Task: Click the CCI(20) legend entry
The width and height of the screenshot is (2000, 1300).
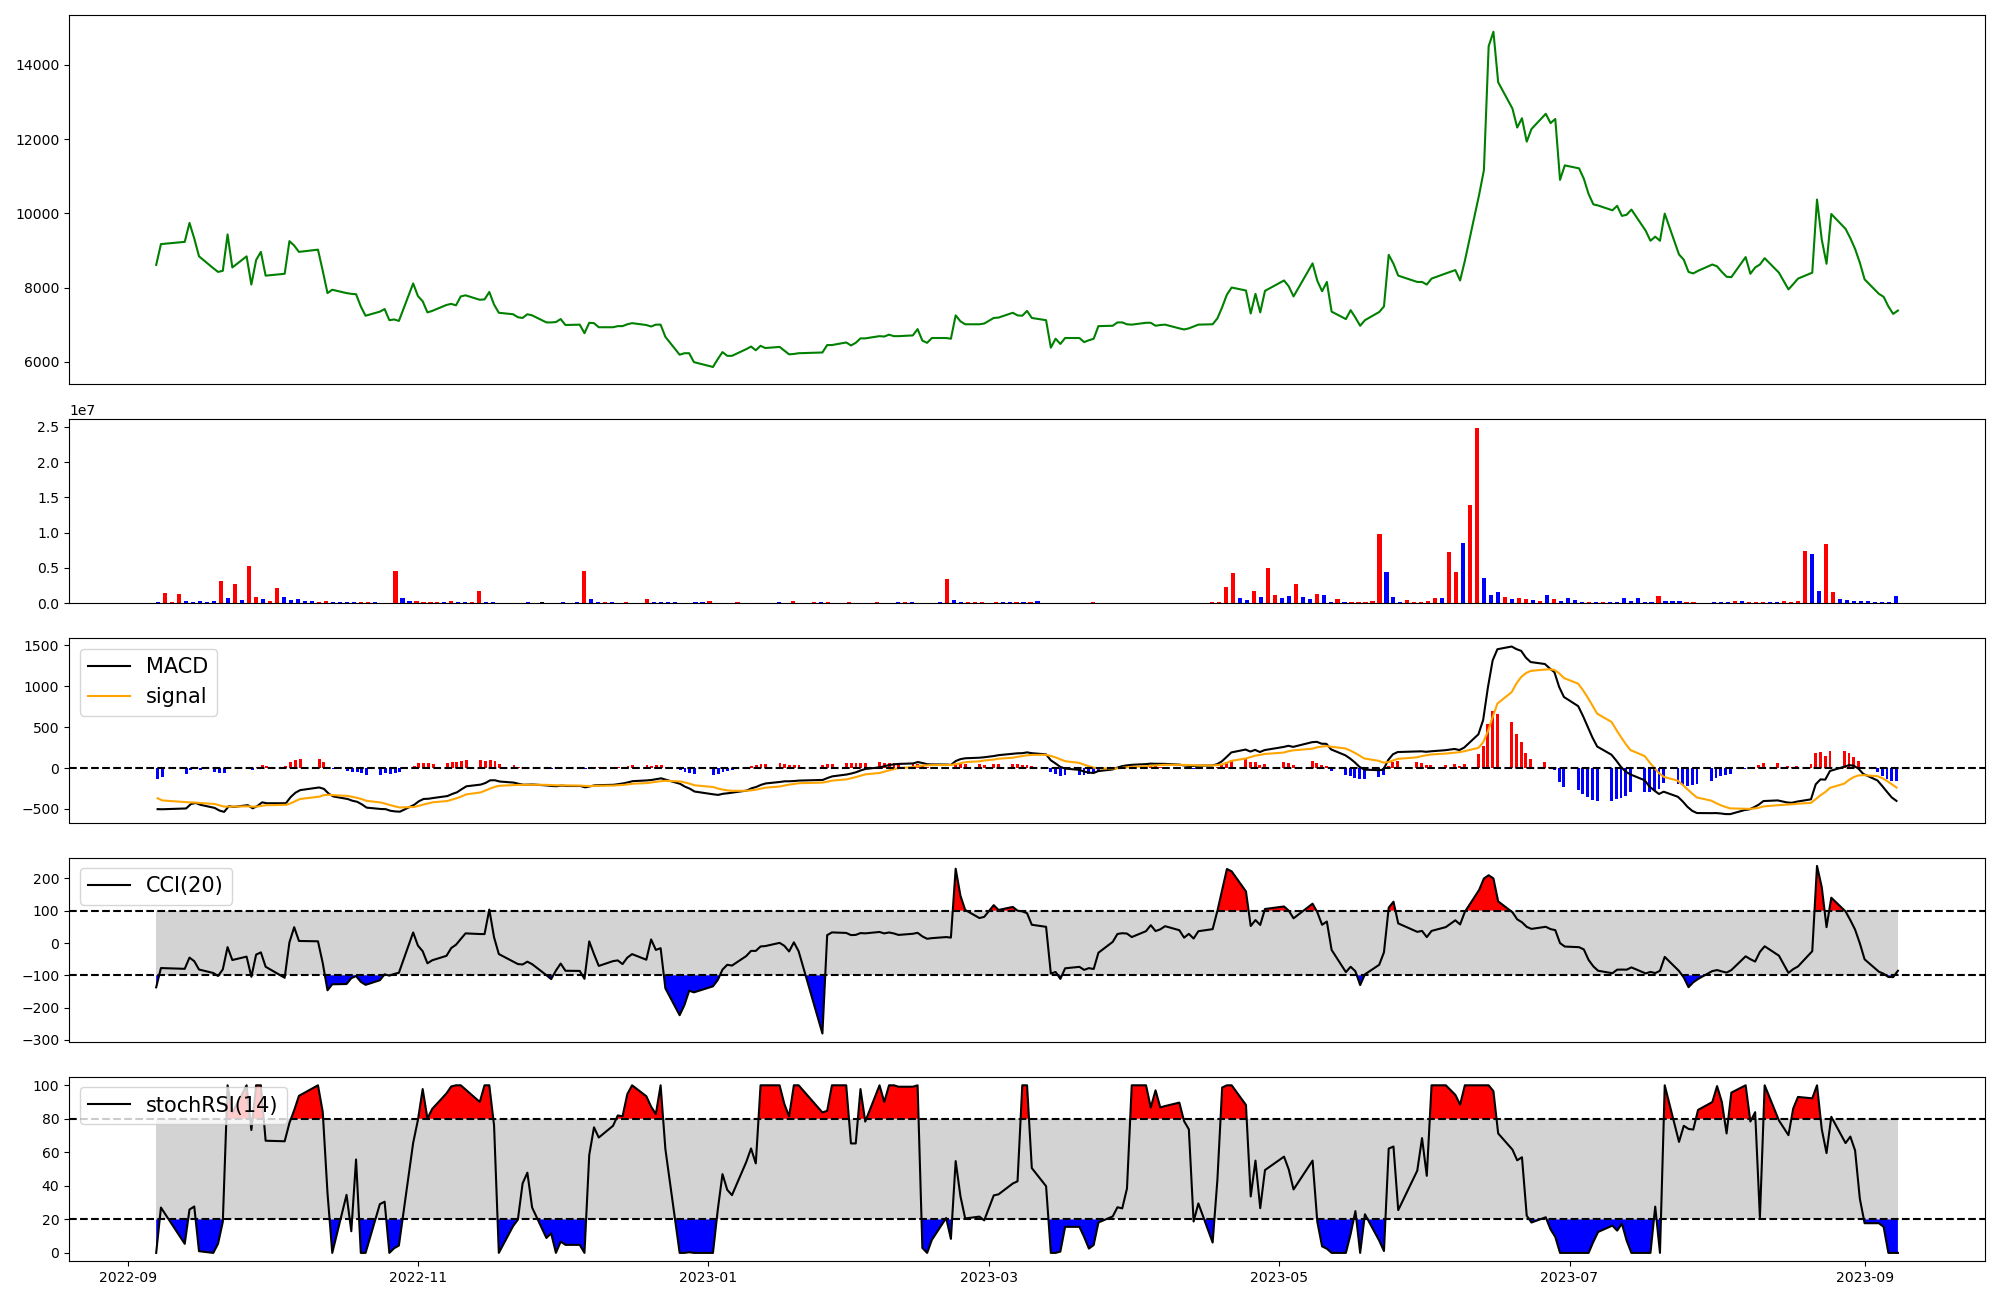Action: click(x=184, y=885)
